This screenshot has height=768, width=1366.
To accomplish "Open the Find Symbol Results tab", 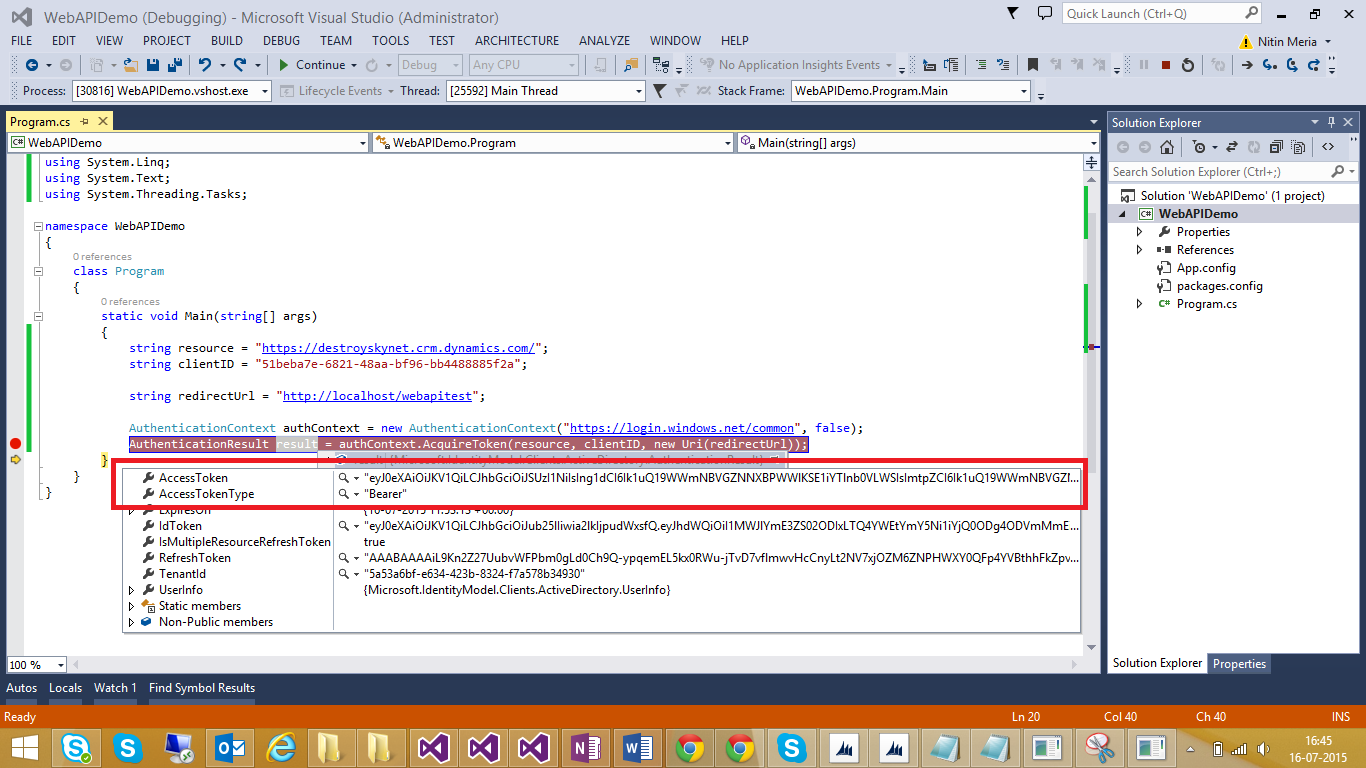I will (202, 688).
